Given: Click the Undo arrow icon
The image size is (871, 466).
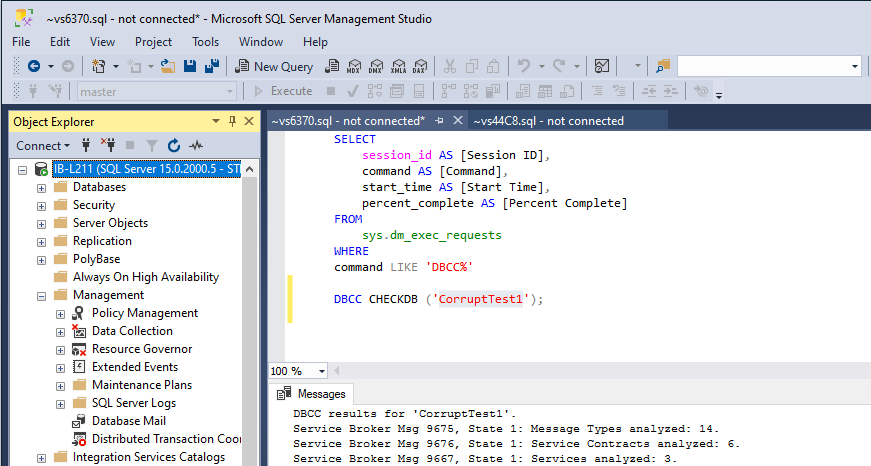Looking at the screenshot, I should (523, 67).
